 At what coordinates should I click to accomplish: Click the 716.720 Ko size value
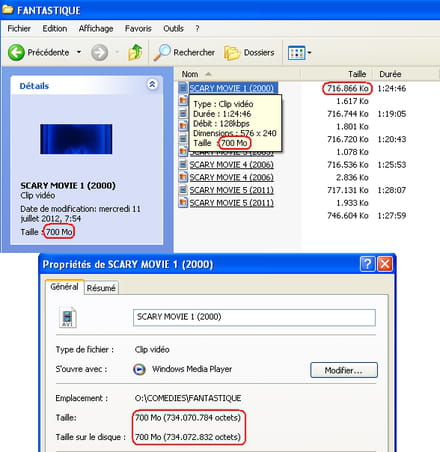[x=347, y=139]
